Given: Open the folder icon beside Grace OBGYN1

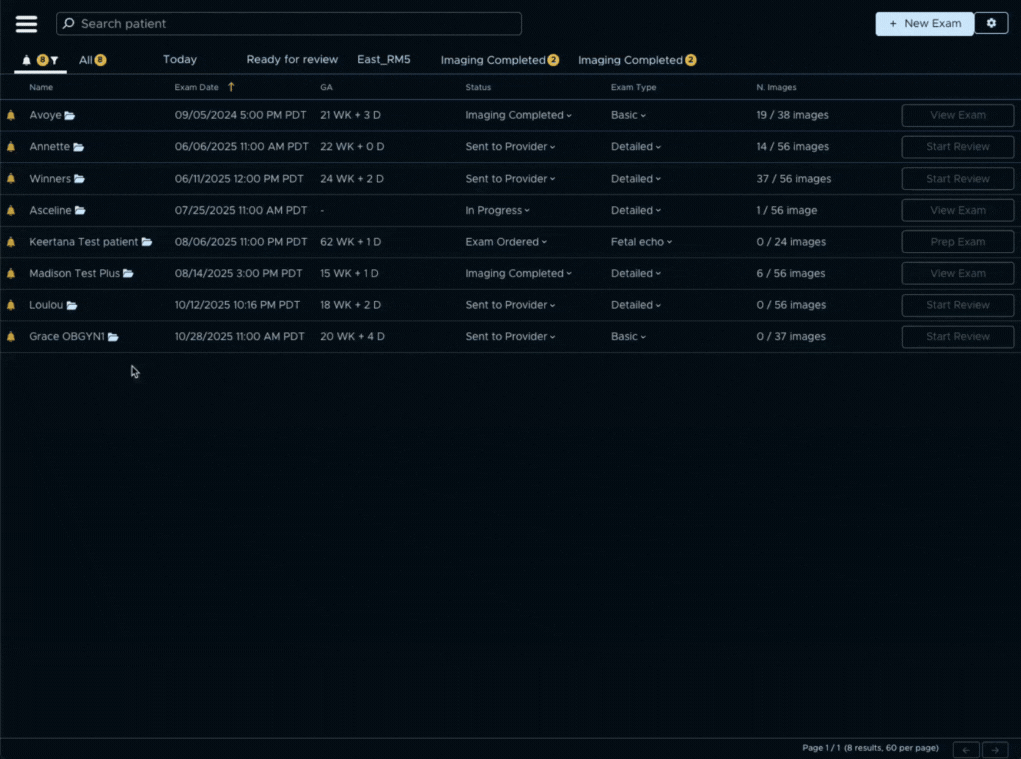Looking at the screenshot, I should click(114, 337).
